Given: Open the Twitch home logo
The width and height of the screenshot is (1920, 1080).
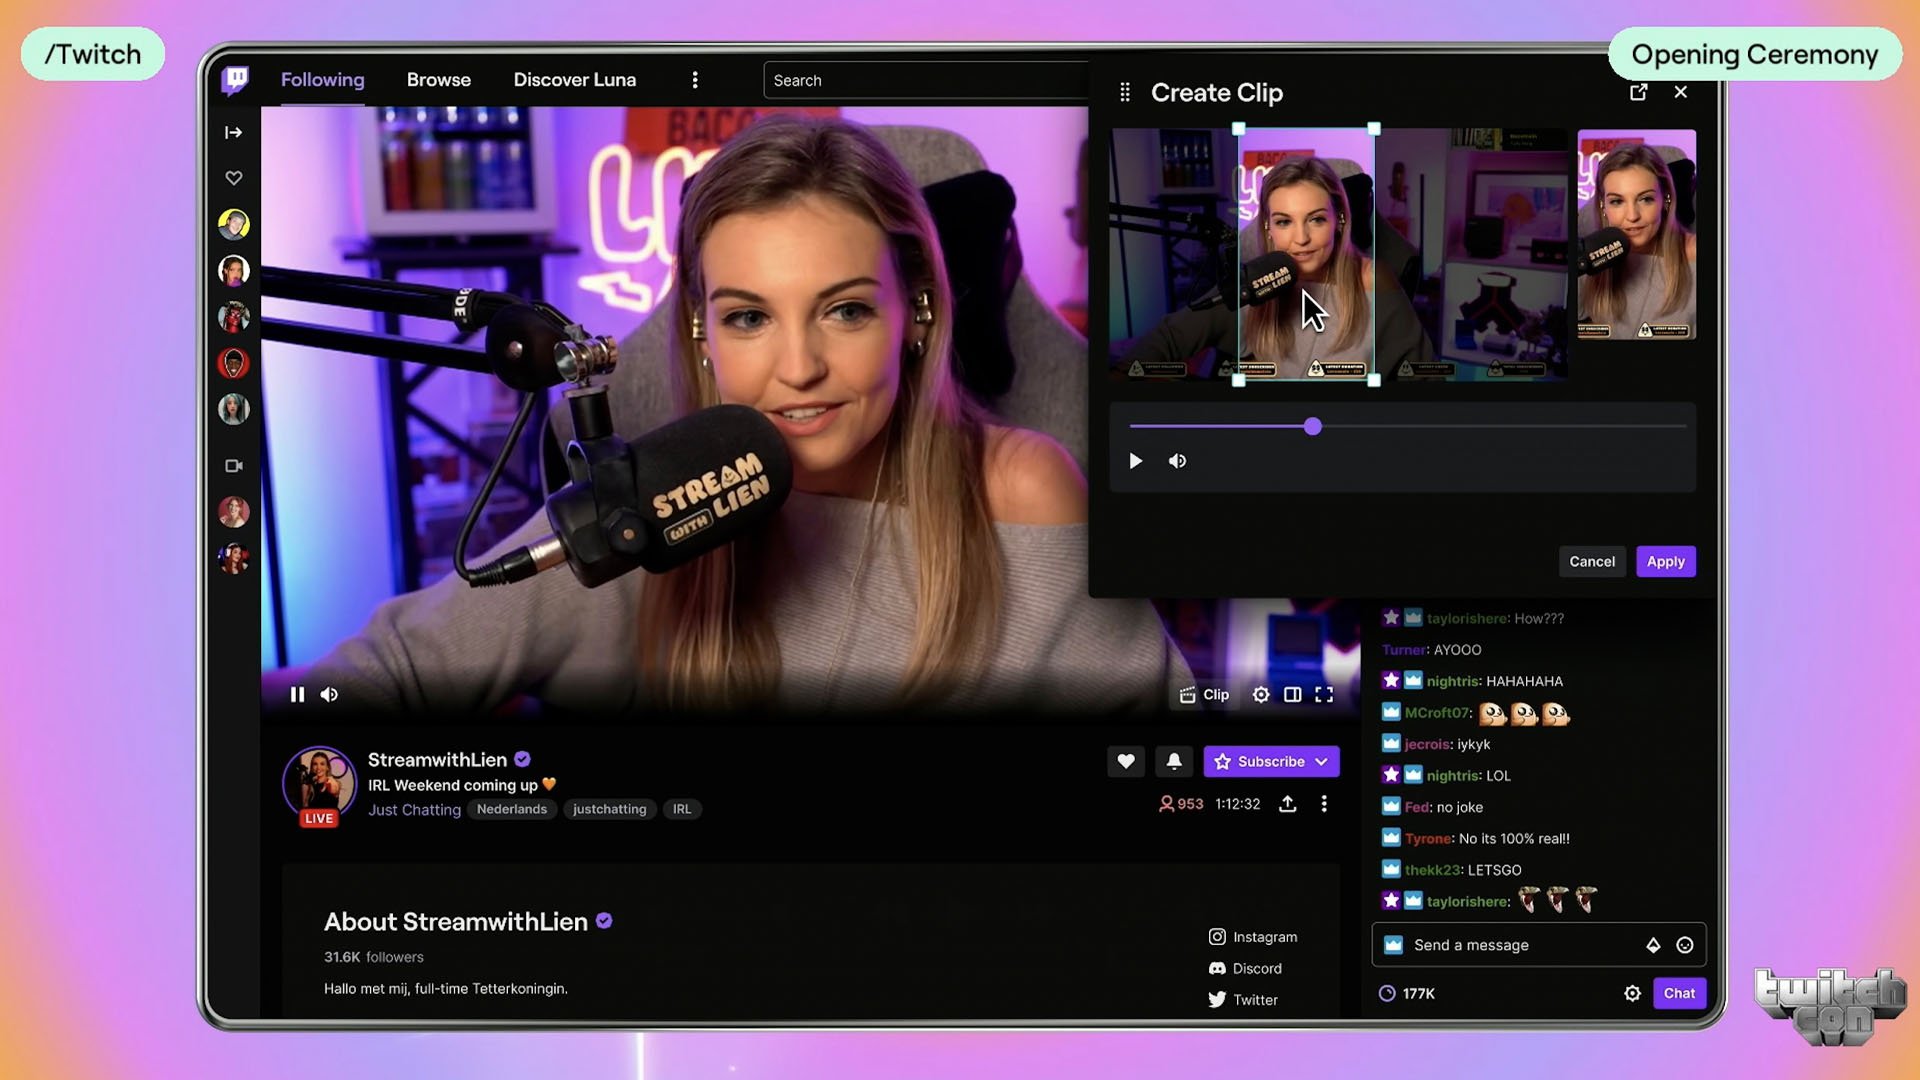Looking at the screenshot, I should pyautogui.click(x=235, y=79).
